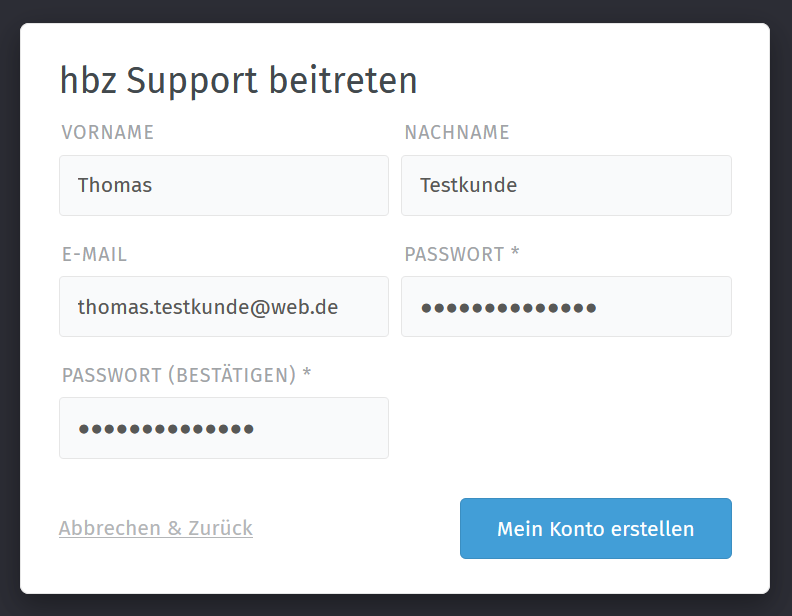
Task: Follow the Abbrechen & Zurück link
Action: click(156, 528)
